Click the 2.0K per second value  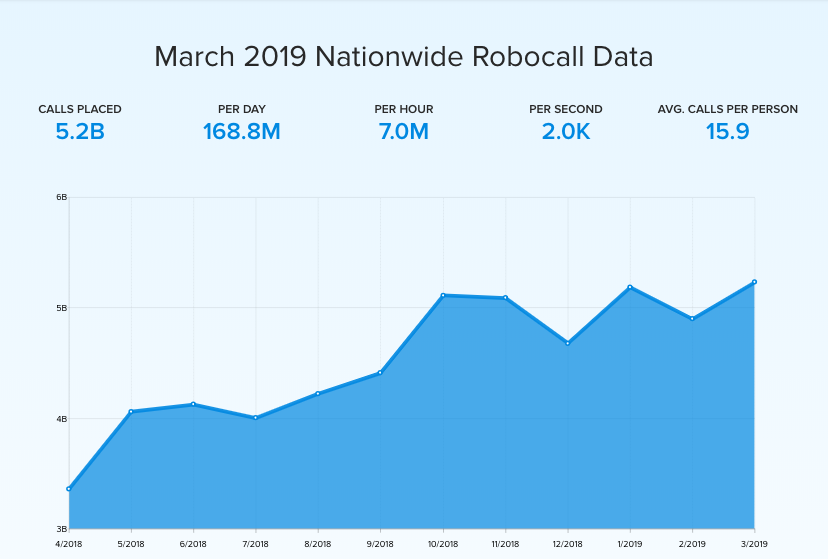(x=566, y=131)
